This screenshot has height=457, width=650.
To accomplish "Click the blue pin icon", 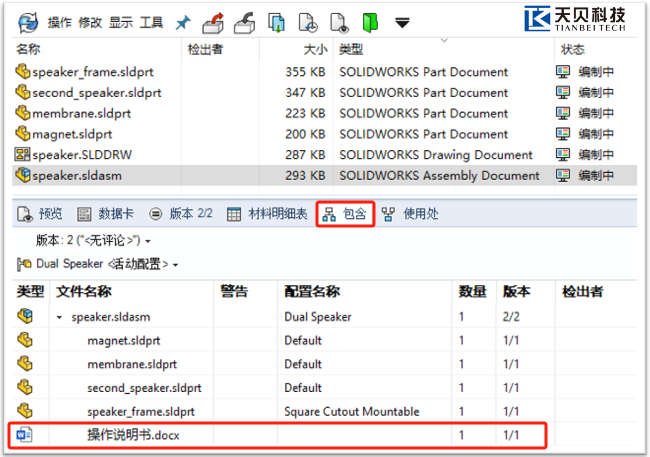I will [183, 21].
